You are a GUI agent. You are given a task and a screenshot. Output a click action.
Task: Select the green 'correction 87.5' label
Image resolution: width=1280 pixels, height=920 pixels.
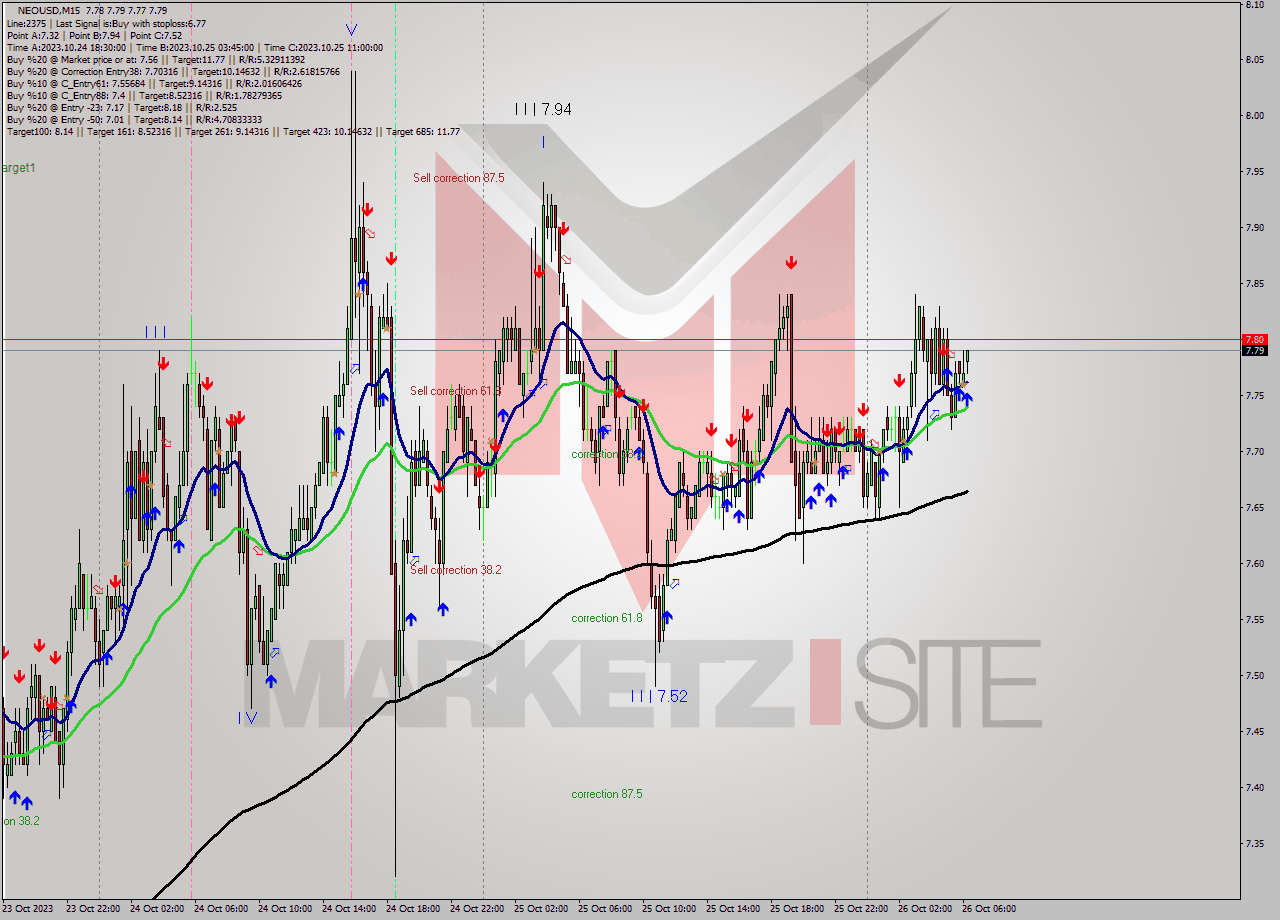(607, 794)
